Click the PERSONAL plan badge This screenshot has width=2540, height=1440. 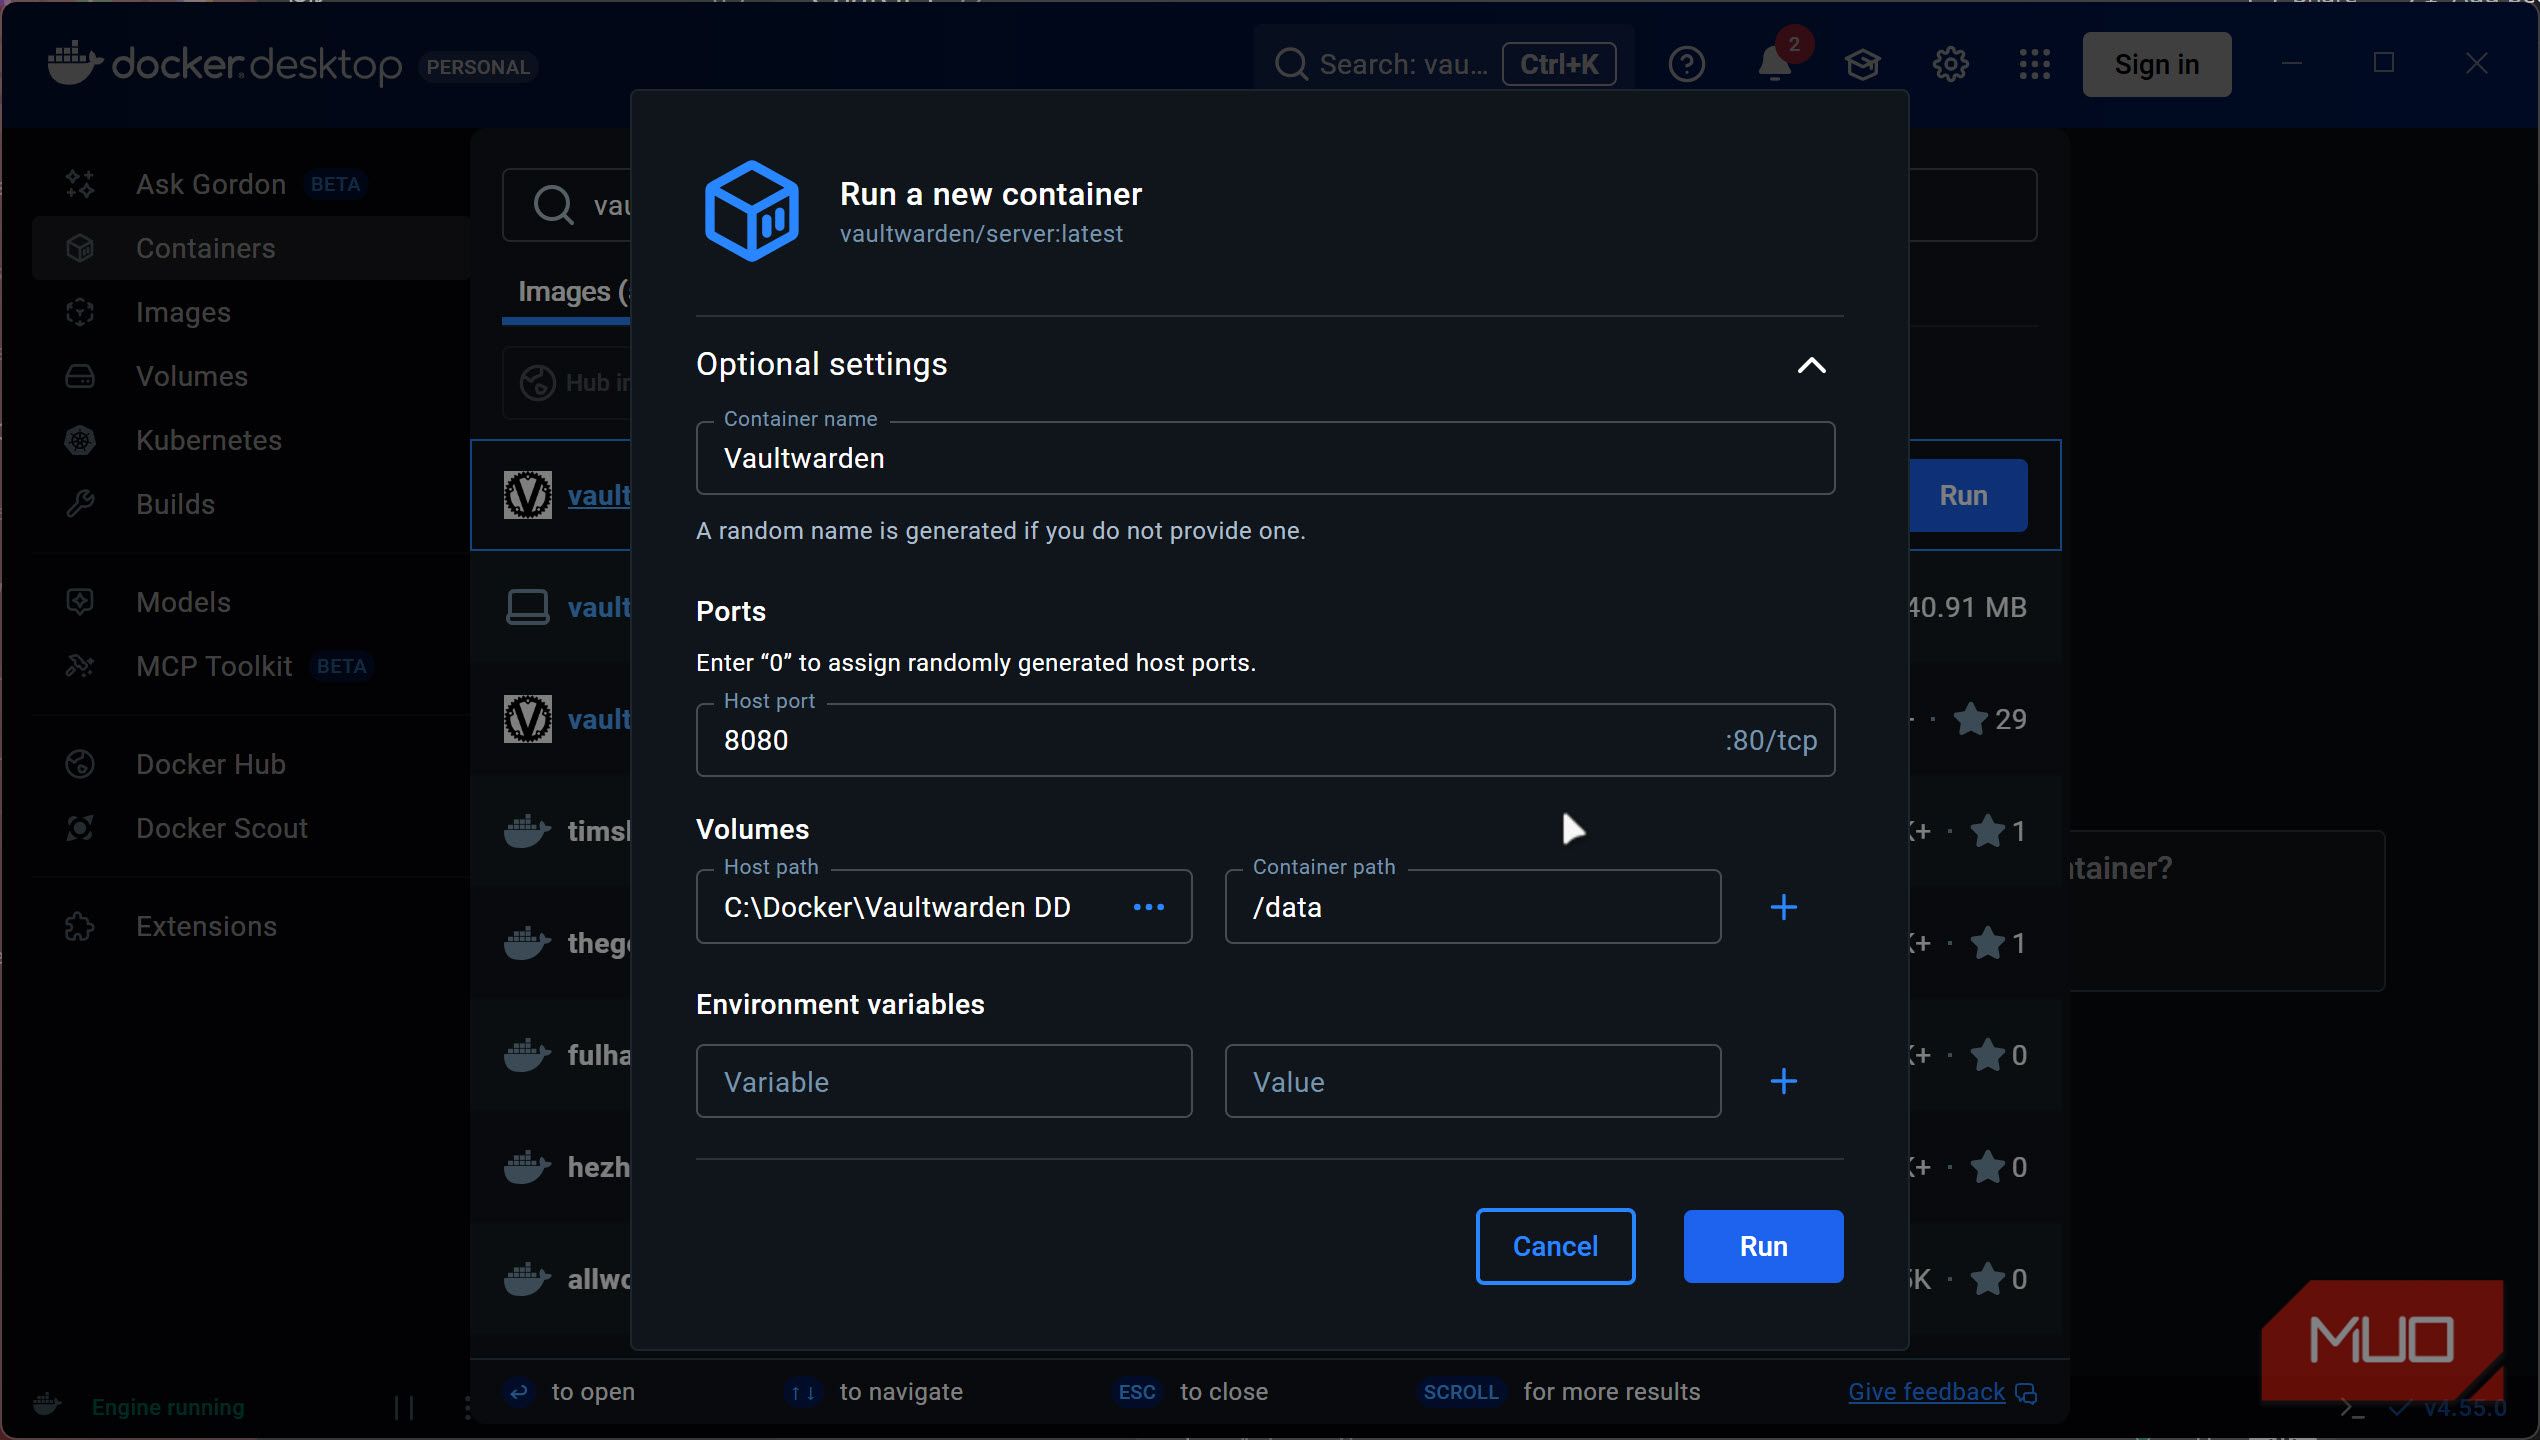click(478, 67)
